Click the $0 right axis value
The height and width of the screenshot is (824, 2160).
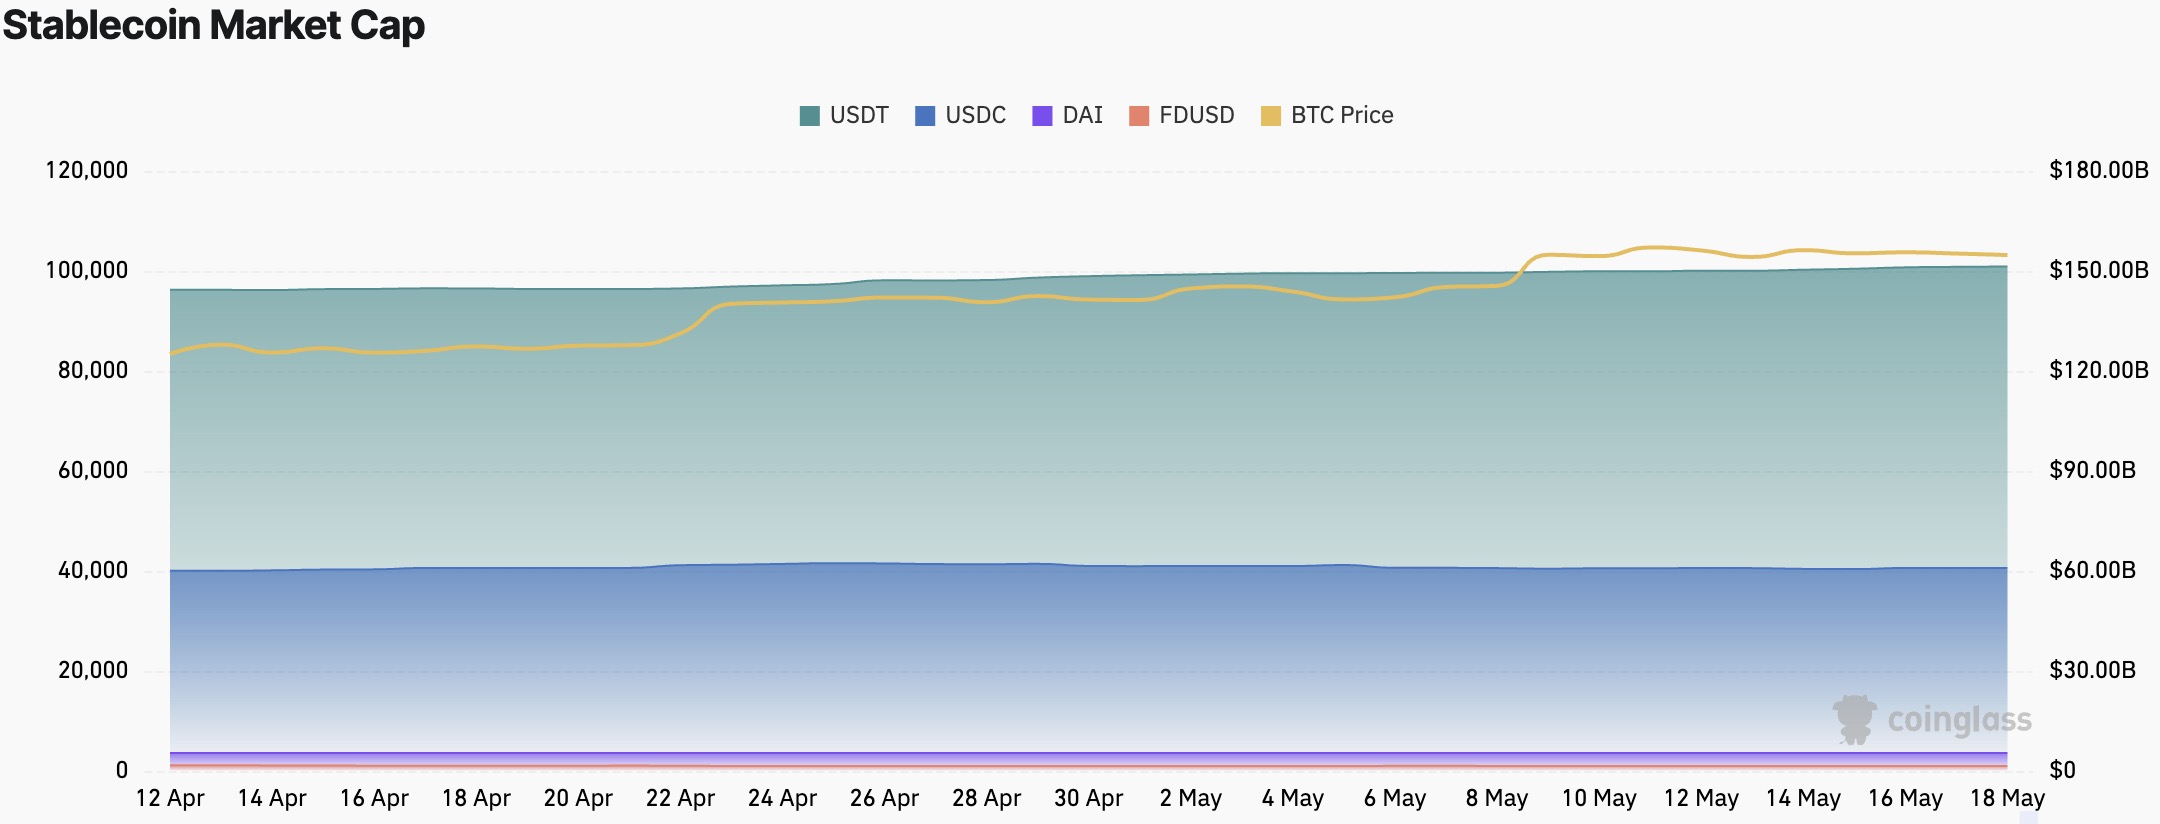coord(2062,771)
